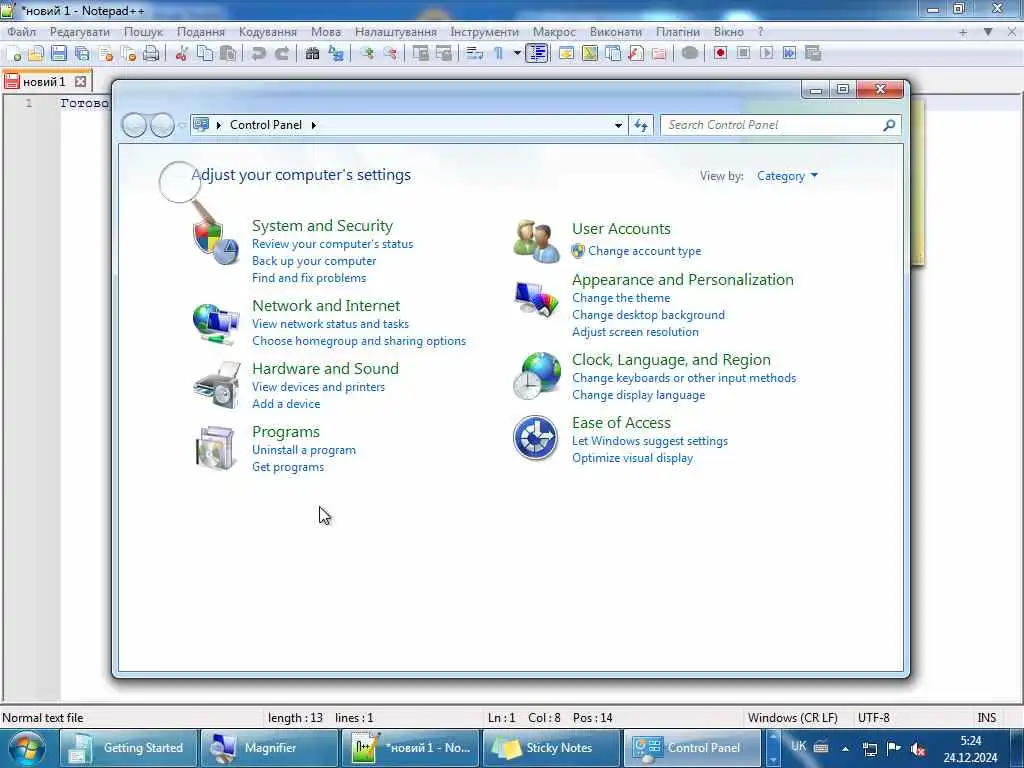Click 'Change desktop background' link
This screenshot has width=1024, height=768.
click(x=648, y=315)
